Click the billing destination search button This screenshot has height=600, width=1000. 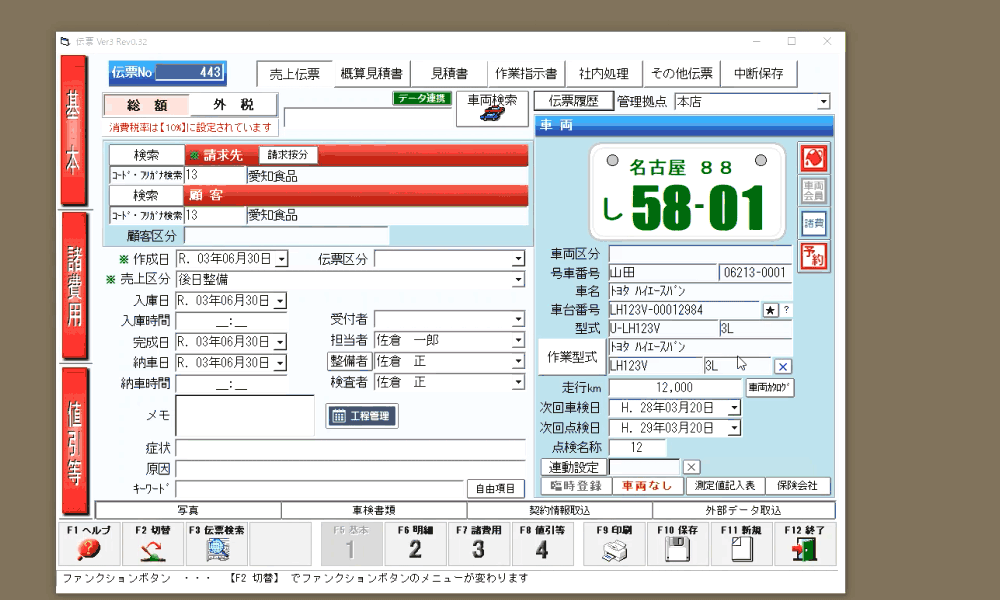point(146,155)
